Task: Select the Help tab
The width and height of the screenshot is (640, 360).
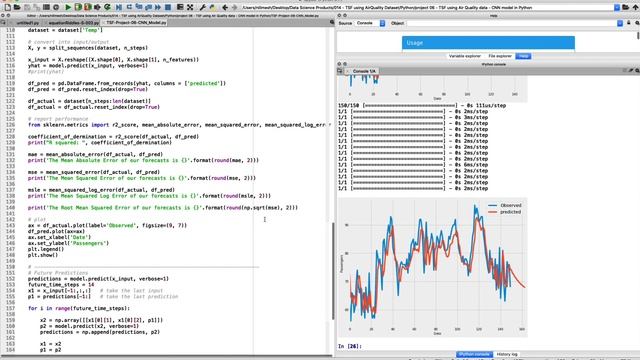Action: (523, 56)
